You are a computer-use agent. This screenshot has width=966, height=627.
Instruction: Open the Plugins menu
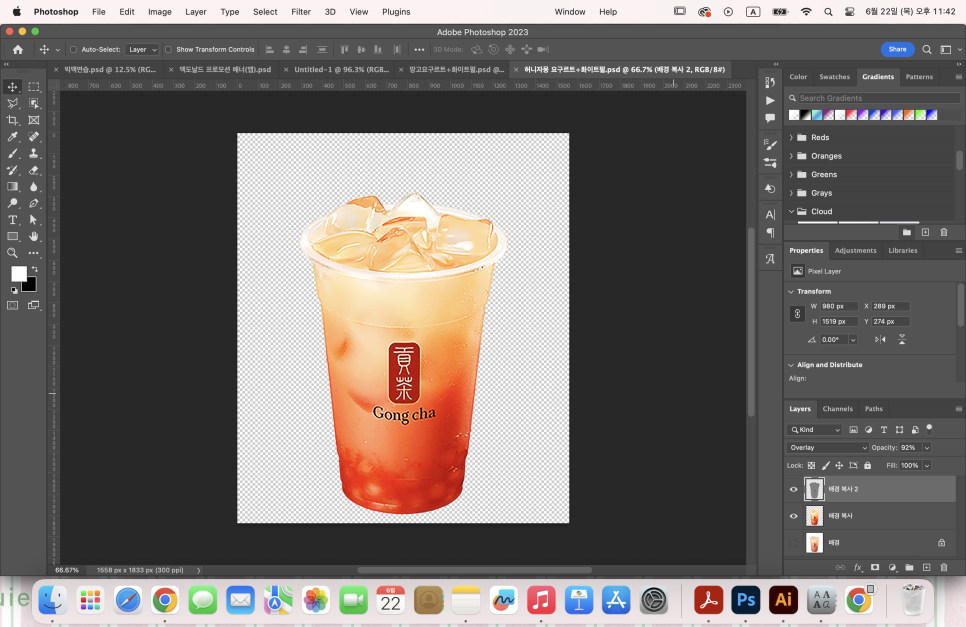[x=396, y=12]
